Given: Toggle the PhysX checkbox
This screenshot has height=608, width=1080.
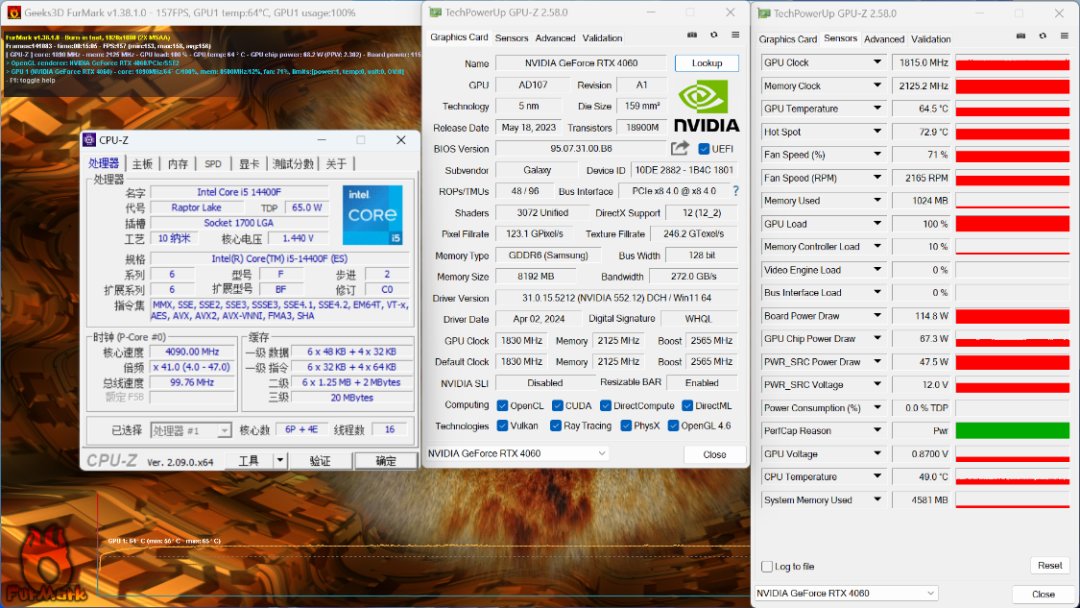Looking at the screenshot, I should [626, 426].
